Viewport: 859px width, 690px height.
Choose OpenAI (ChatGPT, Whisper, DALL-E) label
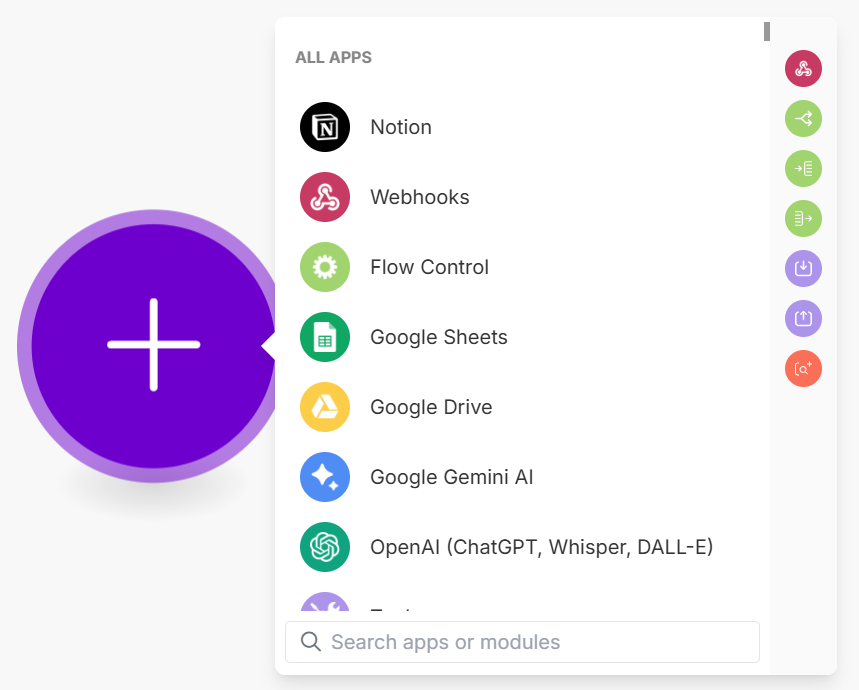click(x=542, y=547)
